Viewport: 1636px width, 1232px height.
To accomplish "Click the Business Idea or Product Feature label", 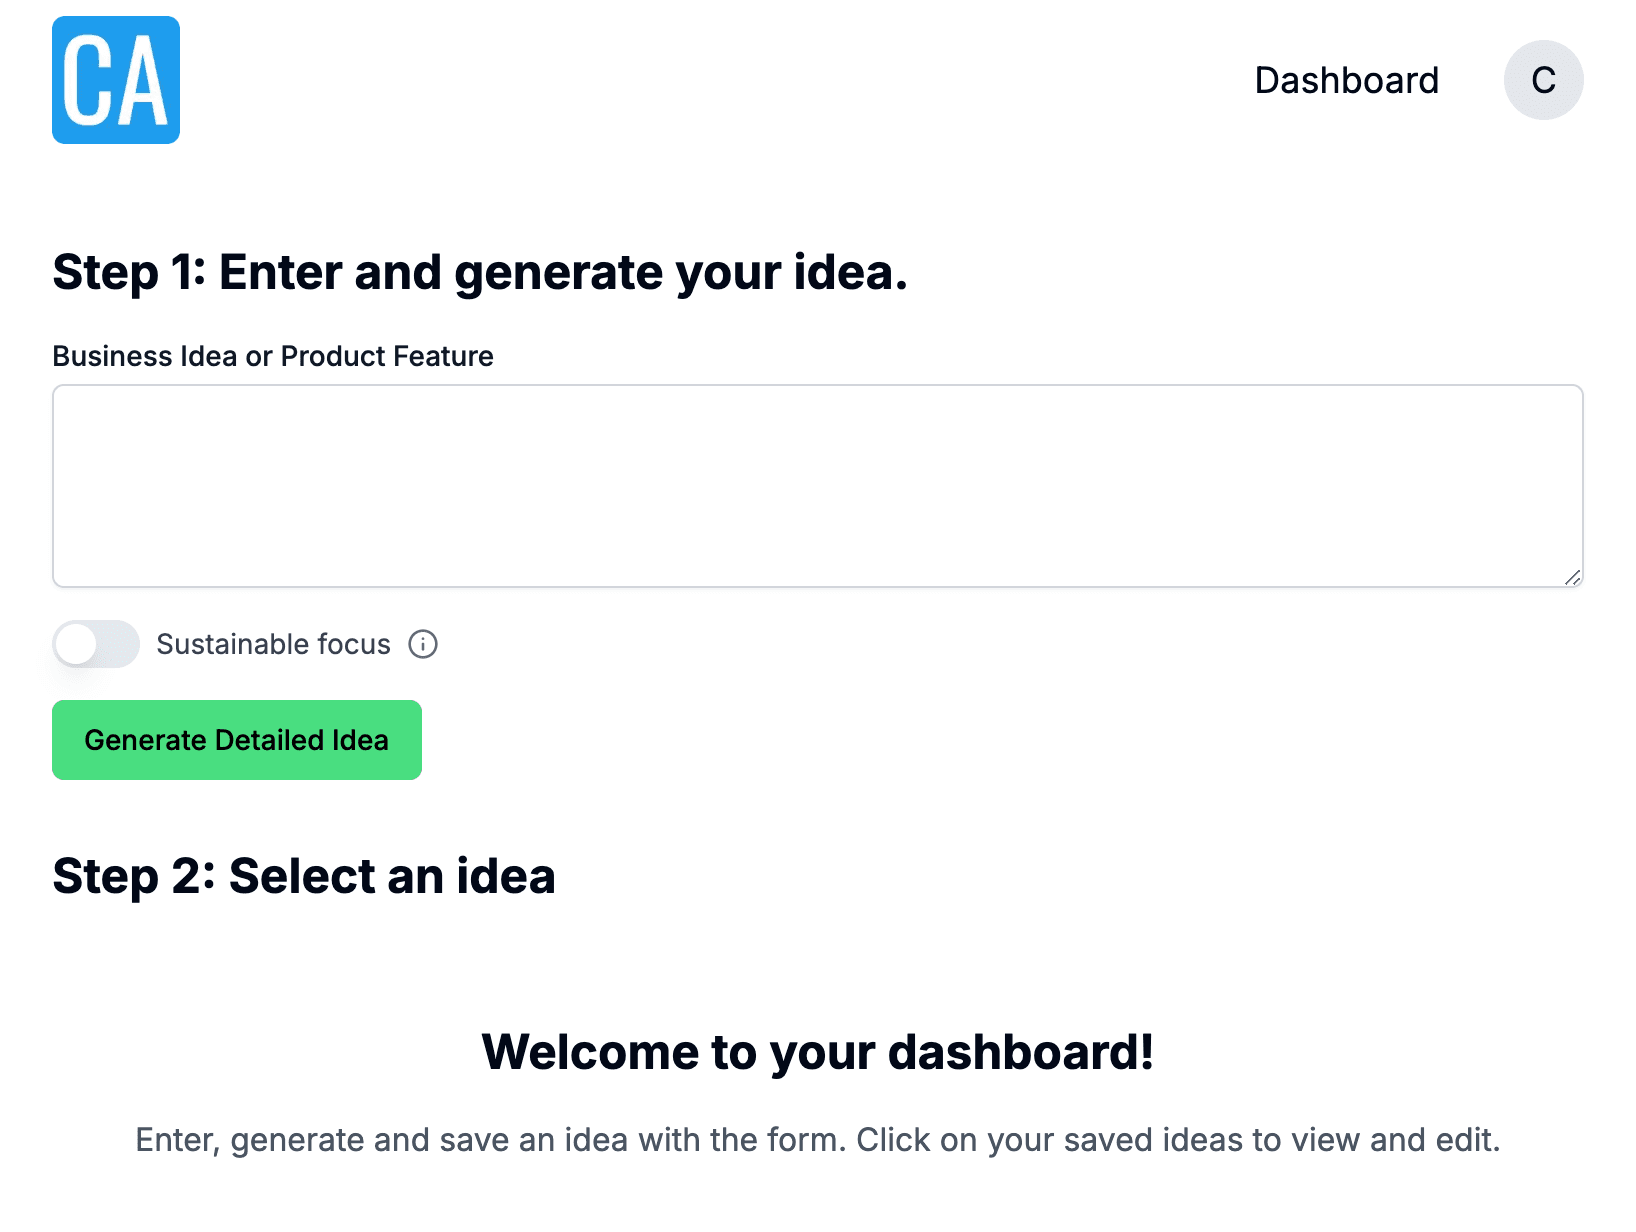I will point(273,356).
